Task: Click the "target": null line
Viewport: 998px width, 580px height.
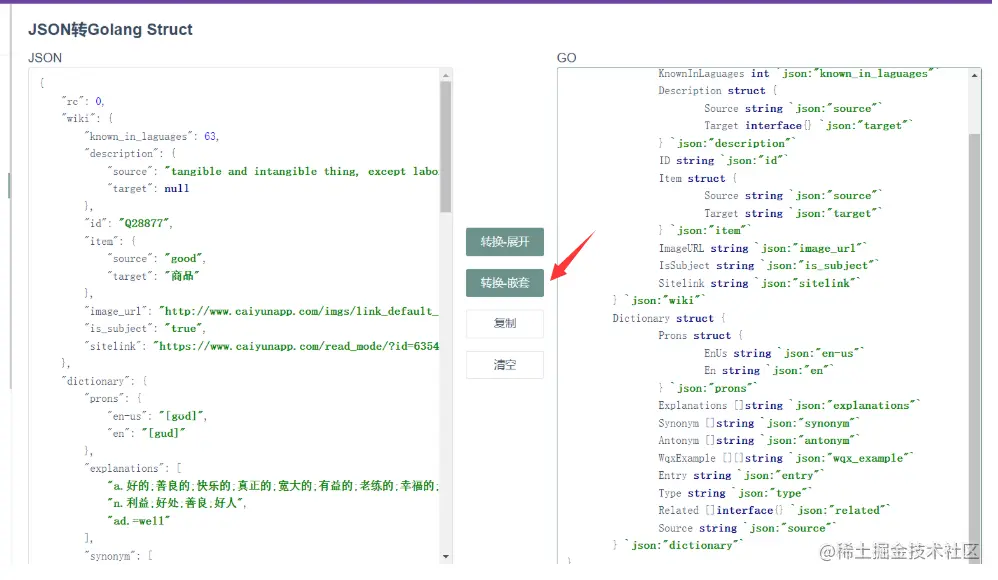Action: point(148,188)
